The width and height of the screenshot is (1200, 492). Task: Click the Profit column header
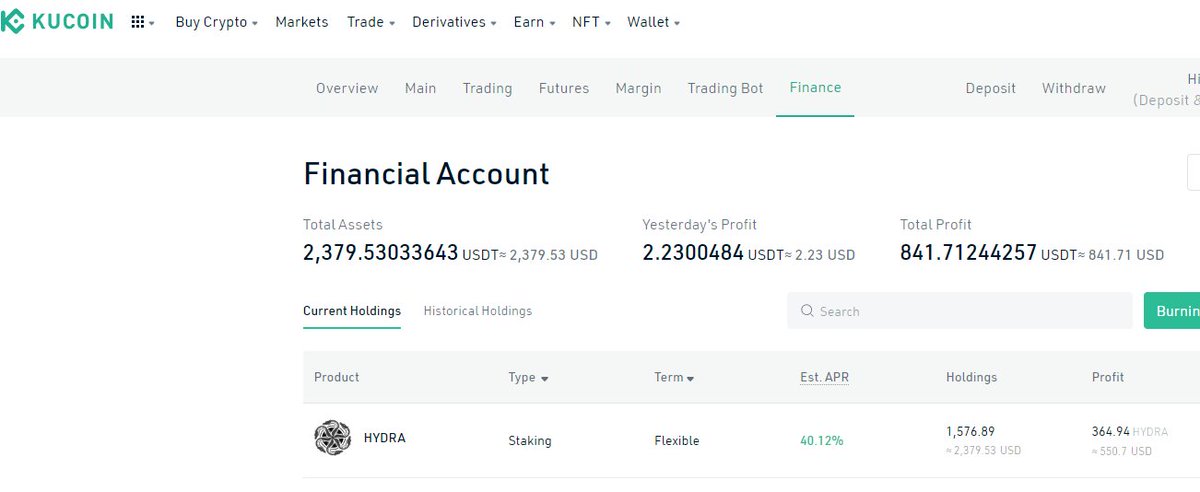pos(1108,377)
